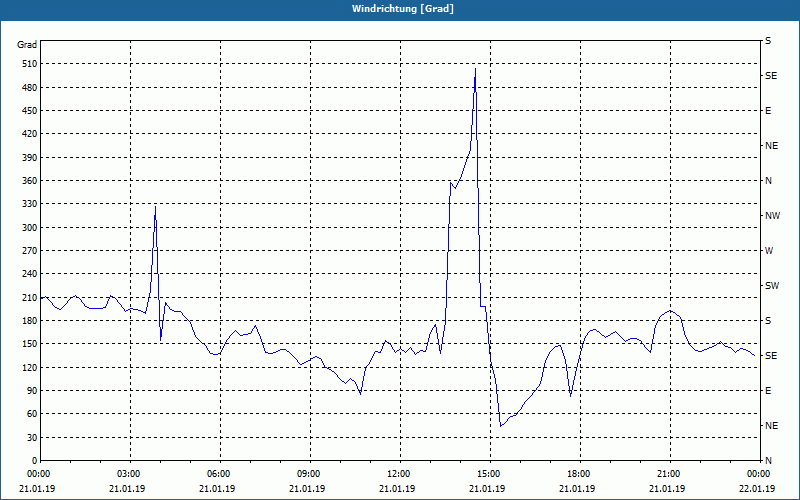800x500 pixels.
Task: Click the y-axis value 270
Action: 30,251
